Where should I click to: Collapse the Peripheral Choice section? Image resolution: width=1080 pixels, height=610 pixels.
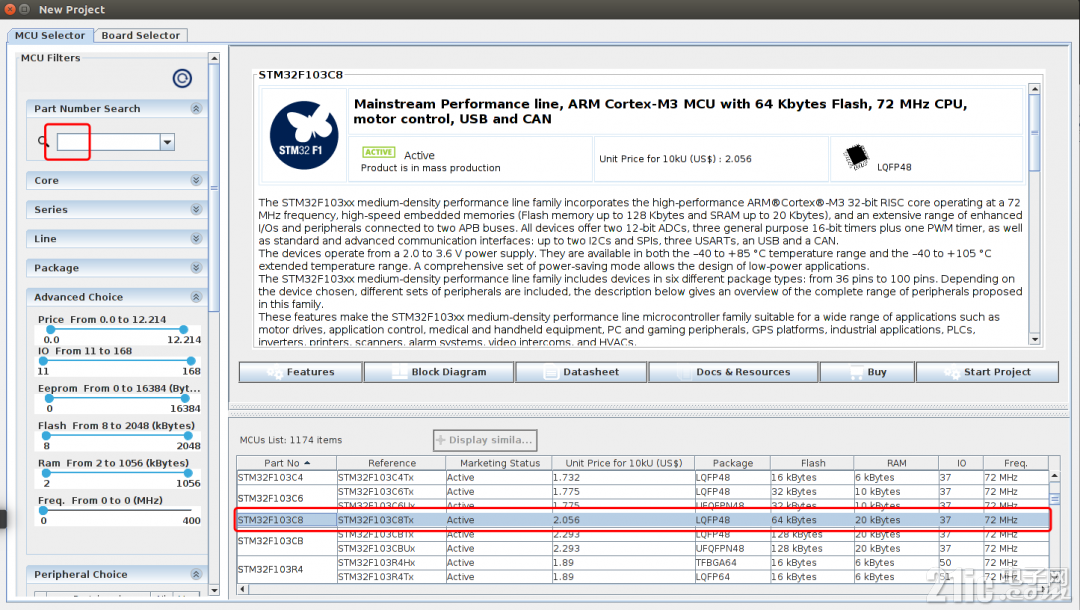pos(196,574)
